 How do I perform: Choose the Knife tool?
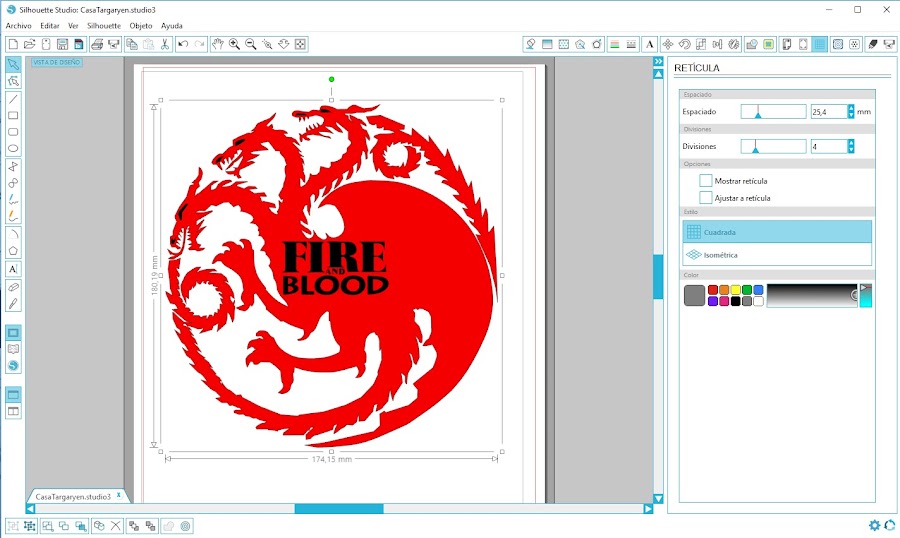tap(13, 303)
